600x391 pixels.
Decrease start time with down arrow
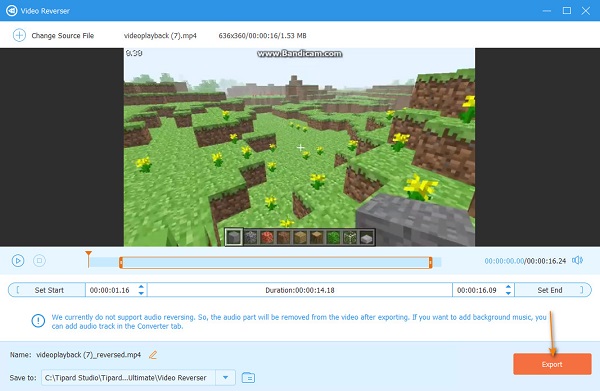[x=141, y=293]
